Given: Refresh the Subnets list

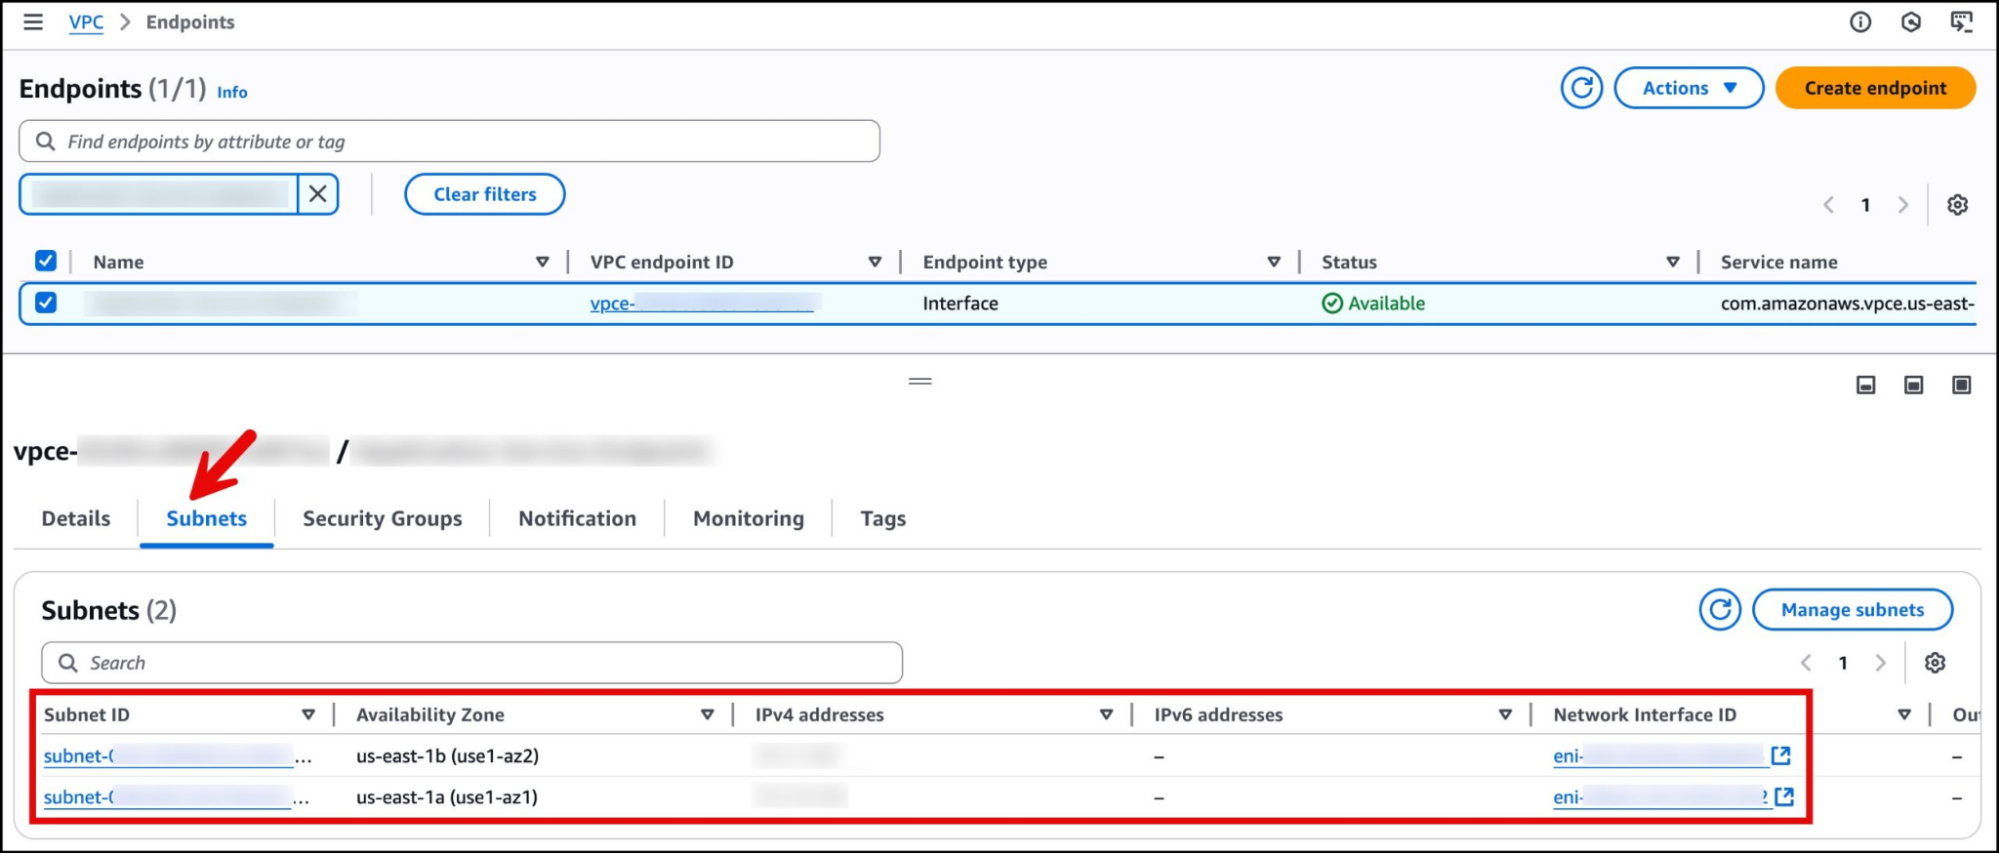Looking at the screenshot, I should coord(1719,610).
